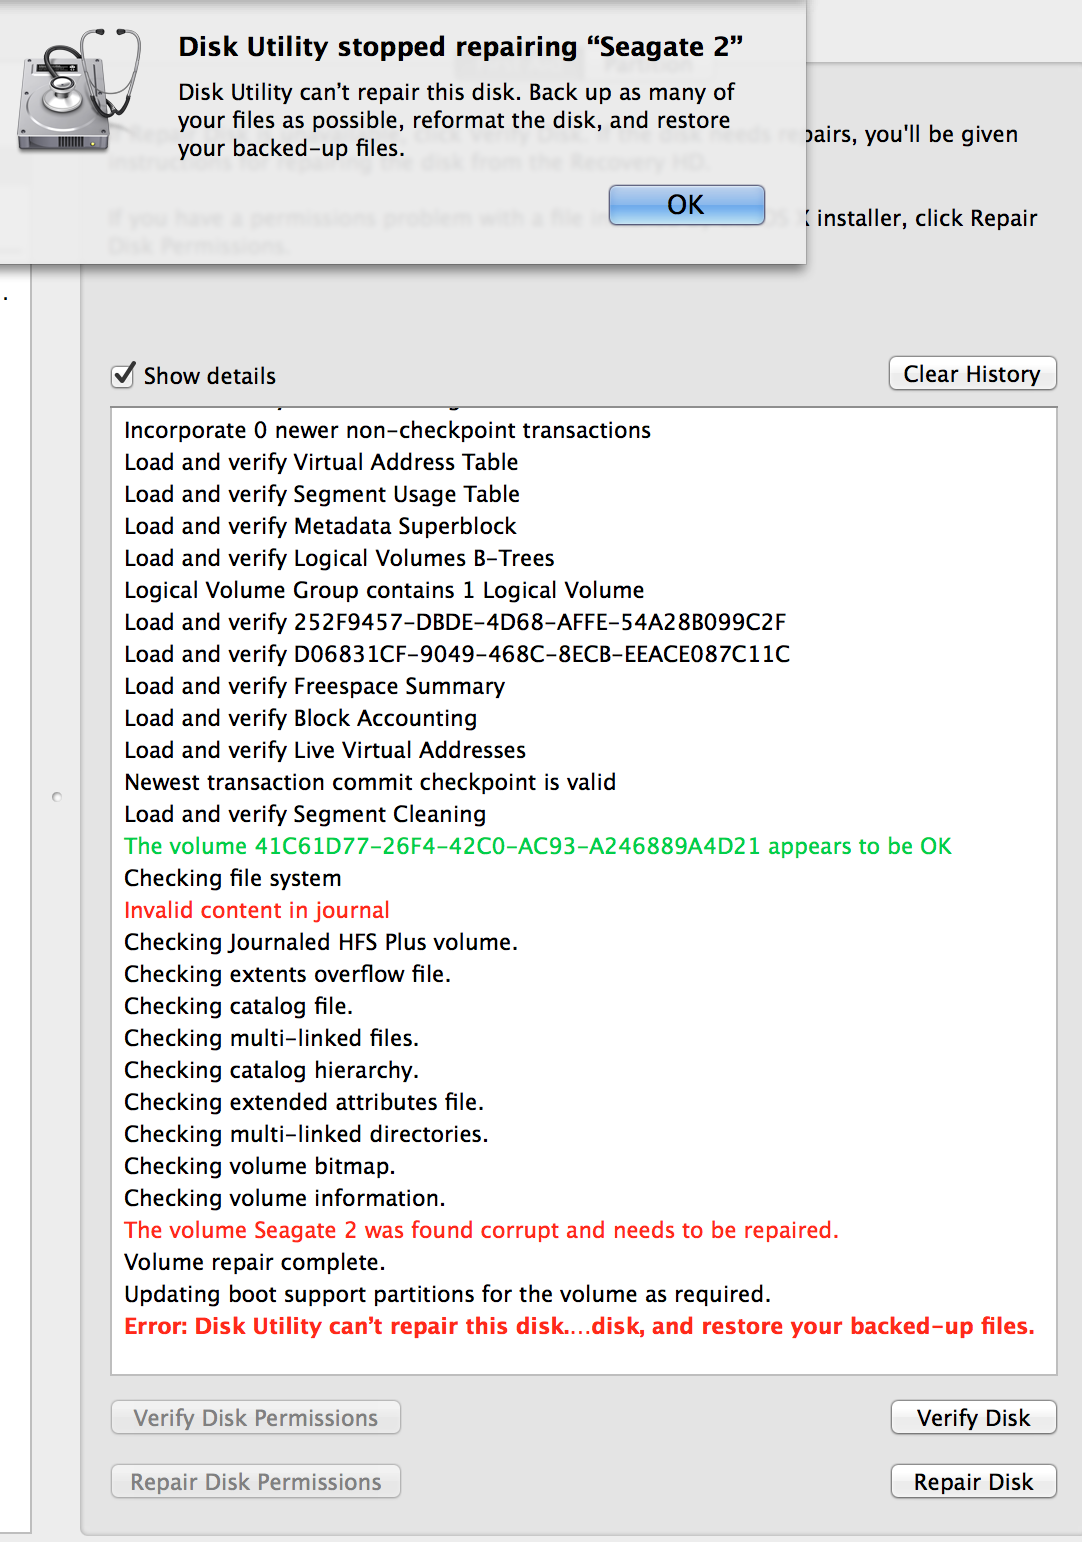Select the 'Load and verify Metadata Superblock' line
This screenshot has width=1082, height=1542.
[x=320, y=526]
